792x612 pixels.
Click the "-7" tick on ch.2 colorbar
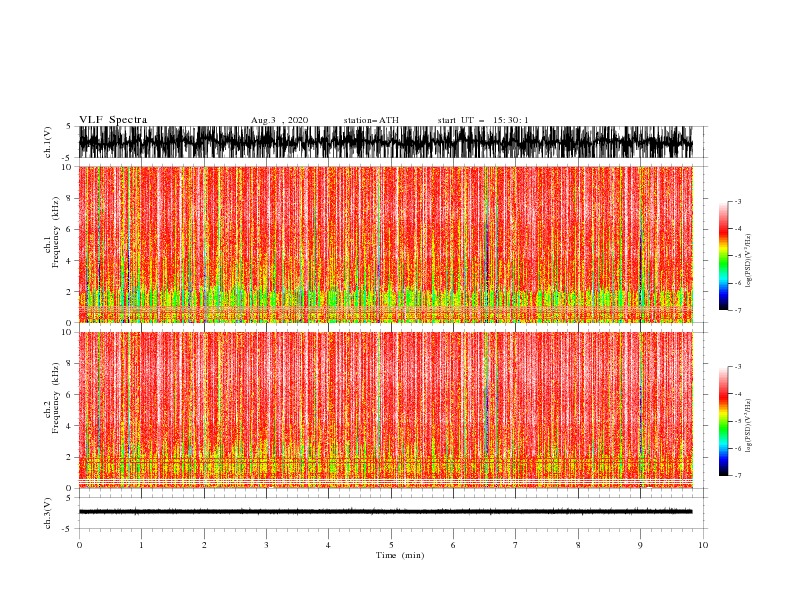pyautogui.click(x=738, y=476)
